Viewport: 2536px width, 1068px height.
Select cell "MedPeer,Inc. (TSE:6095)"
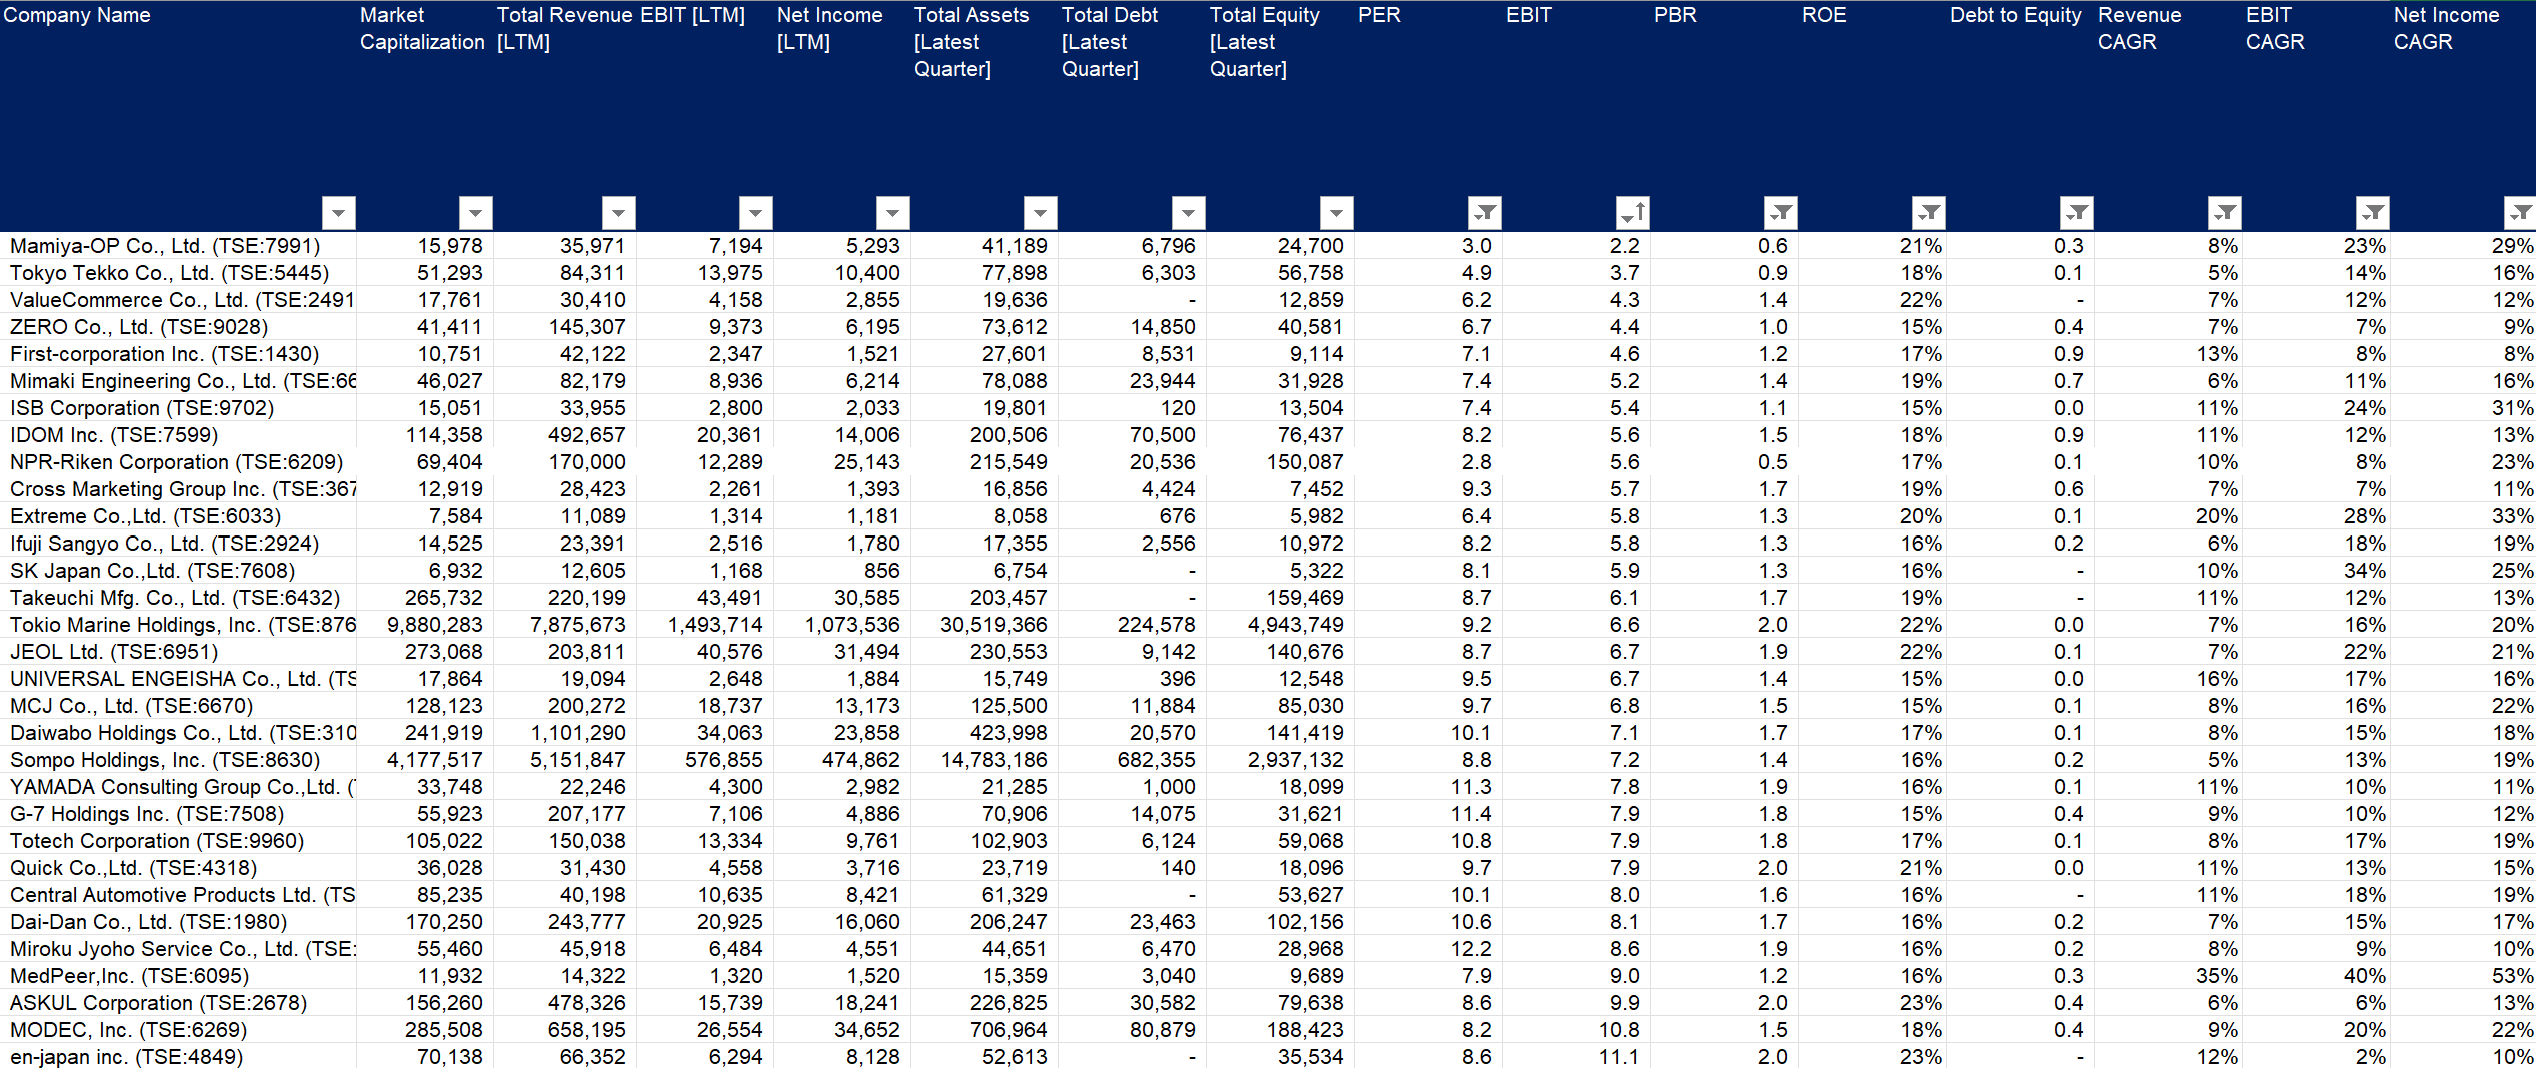179,976
